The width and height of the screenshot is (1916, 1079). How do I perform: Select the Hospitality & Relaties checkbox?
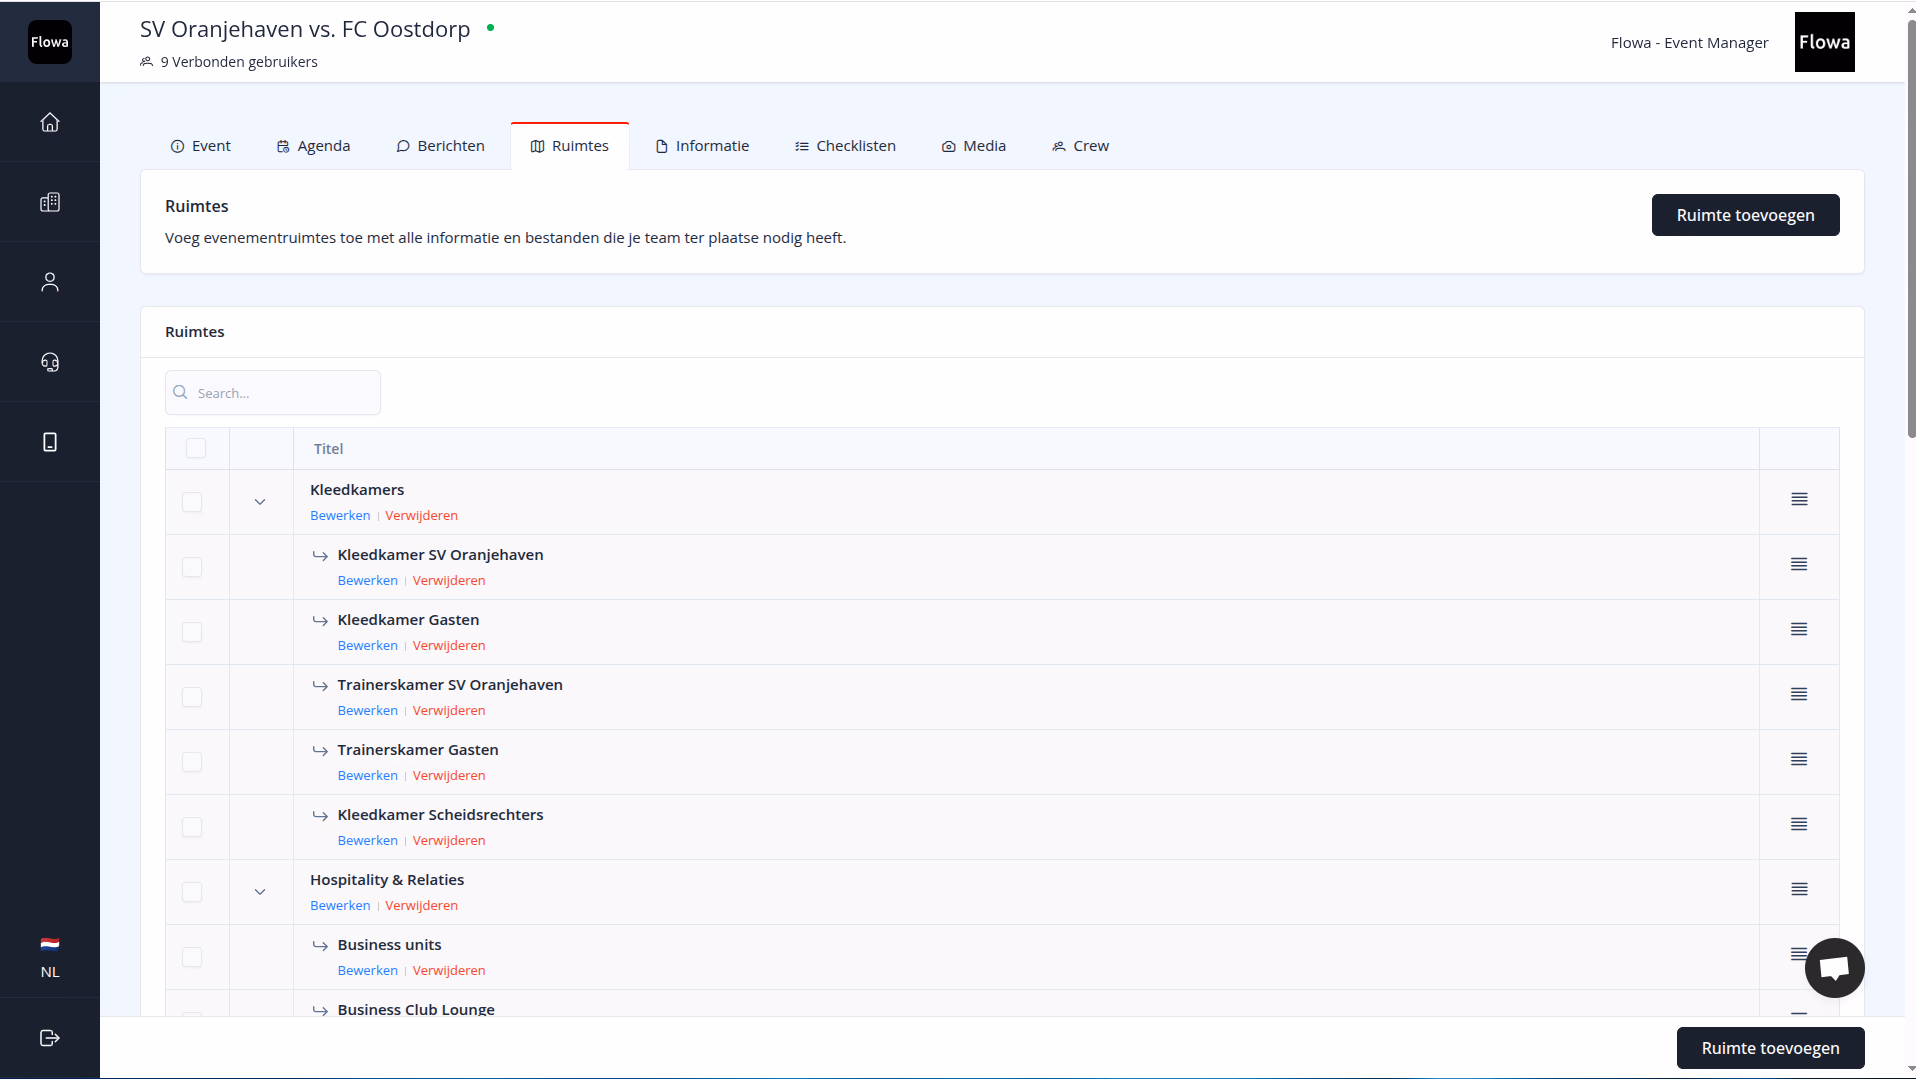[192, 892]
